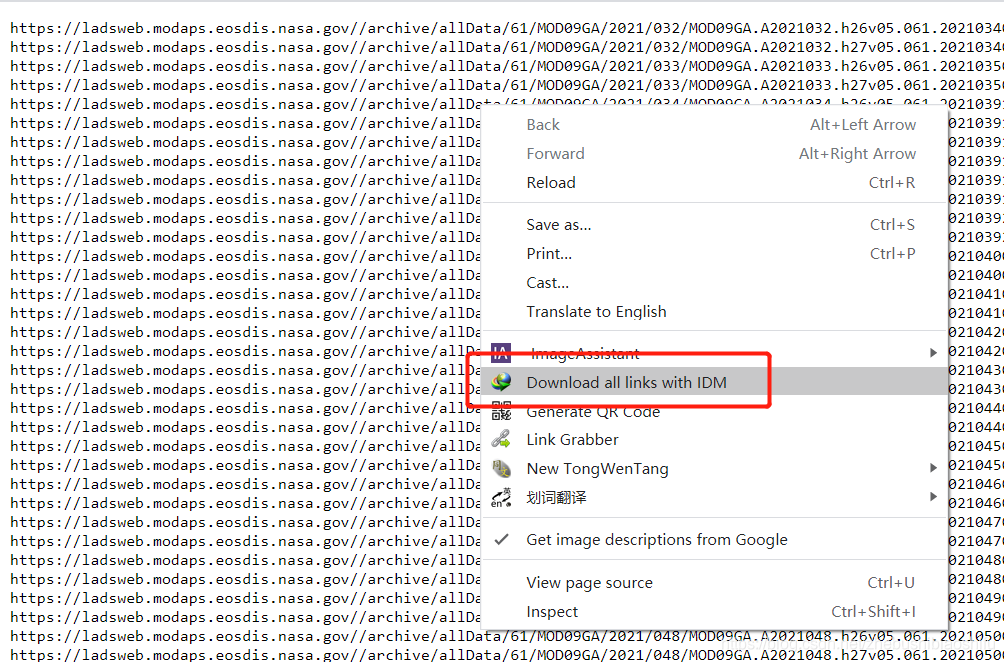Viewport: 1004px width, 662px height.
Task: Click the Ctrl+P shortcut label
Action: point(892,254)
